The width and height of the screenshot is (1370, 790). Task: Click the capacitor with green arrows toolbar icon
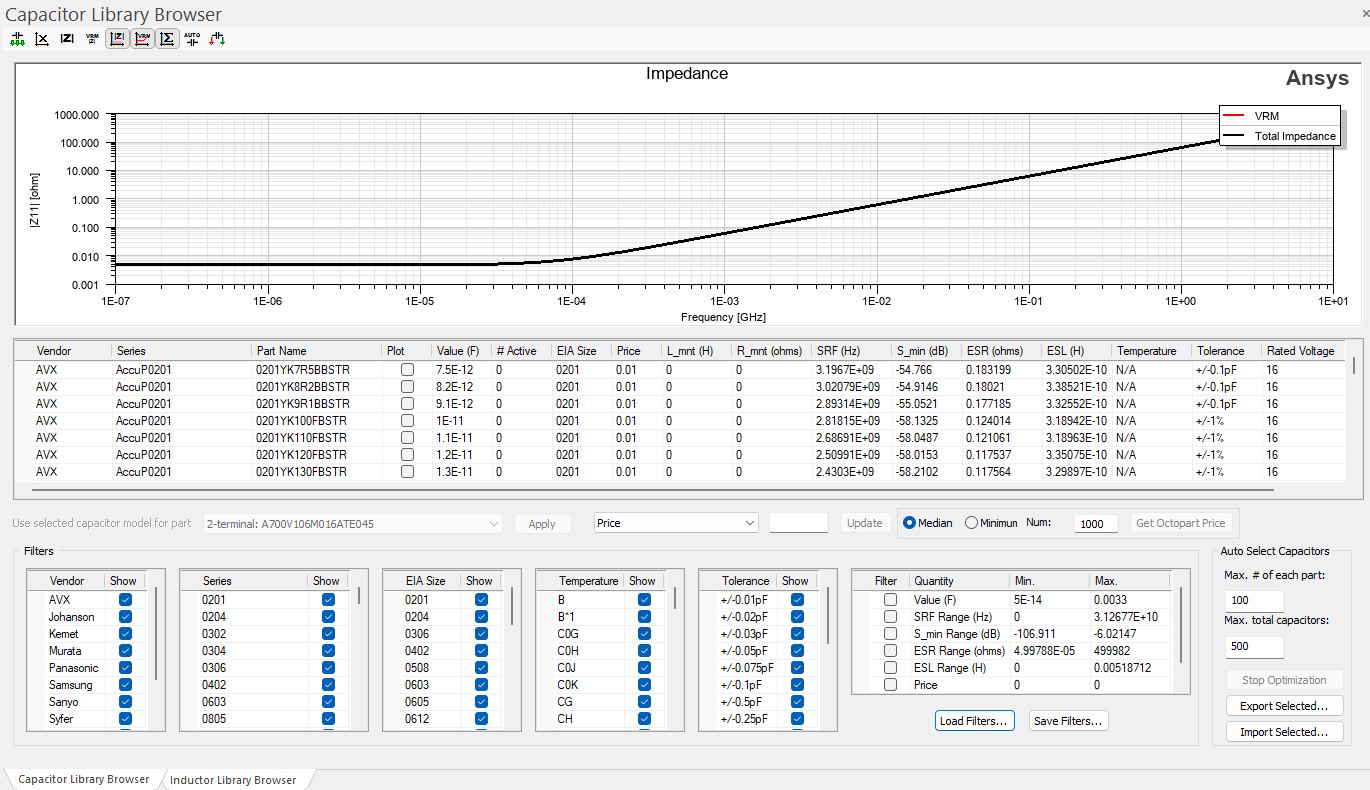click(17, 39)
